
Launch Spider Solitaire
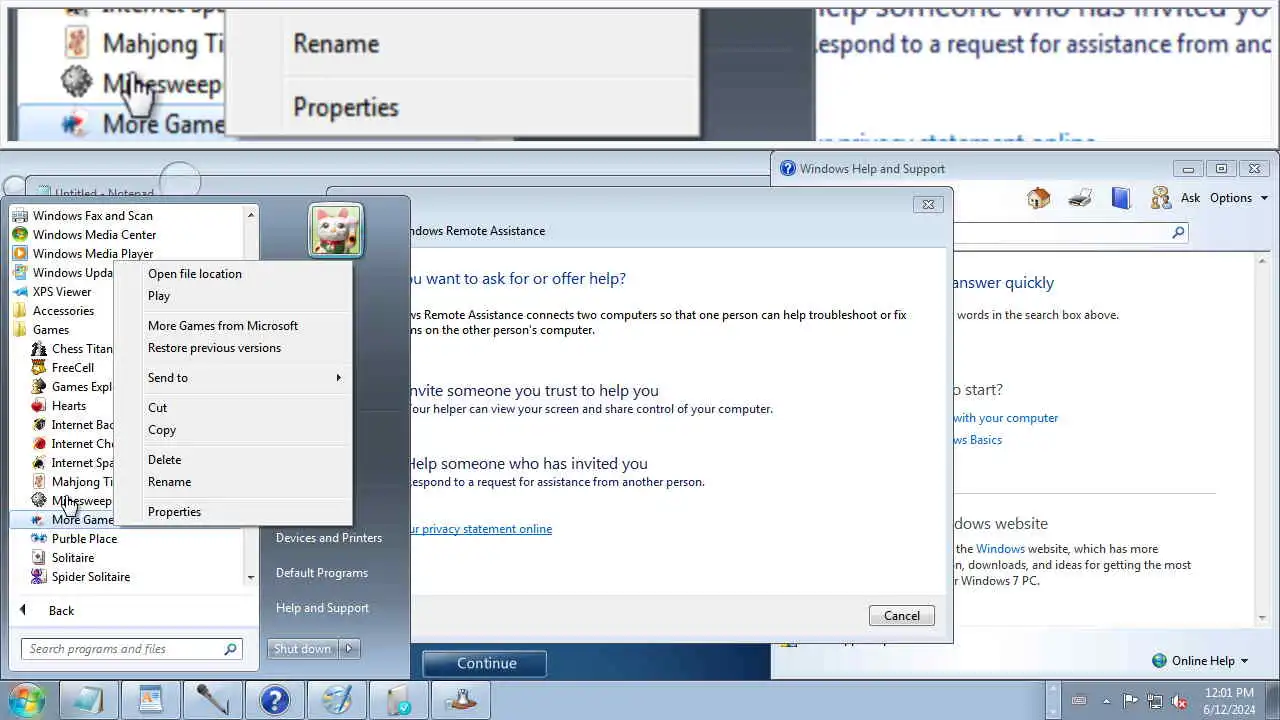90,576
